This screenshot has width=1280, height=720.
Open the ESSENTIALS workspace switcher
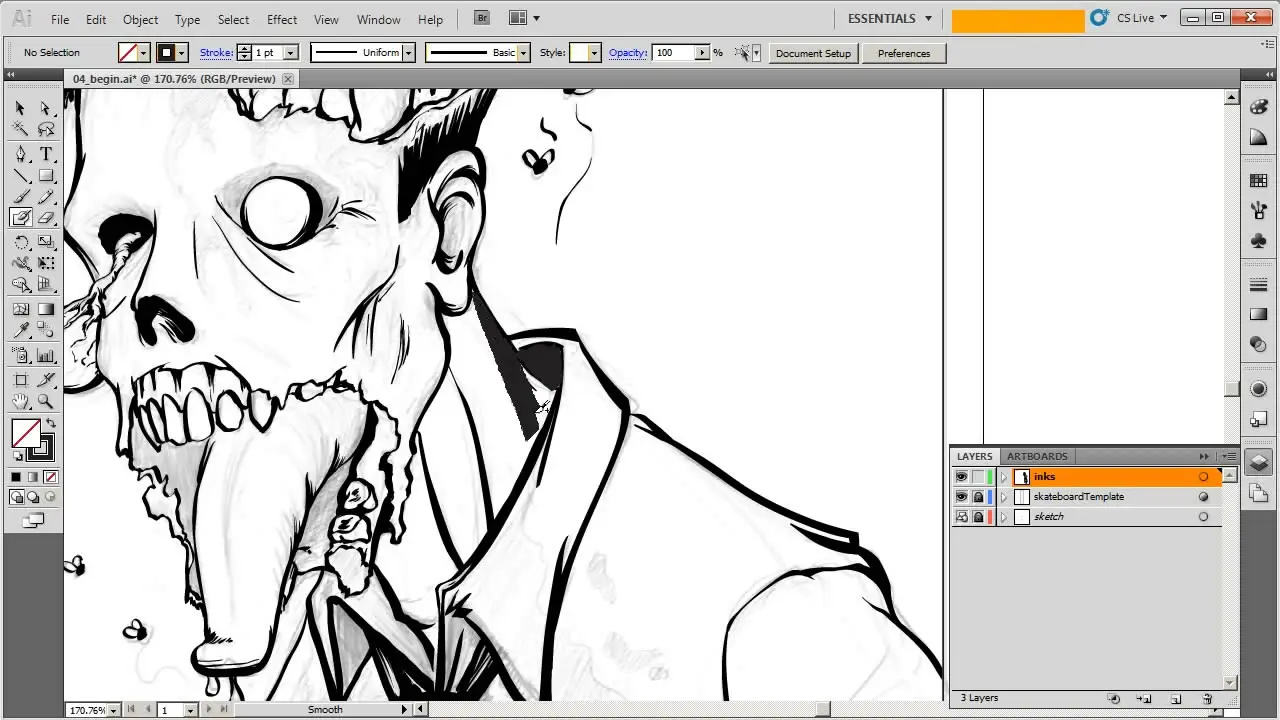889,18
